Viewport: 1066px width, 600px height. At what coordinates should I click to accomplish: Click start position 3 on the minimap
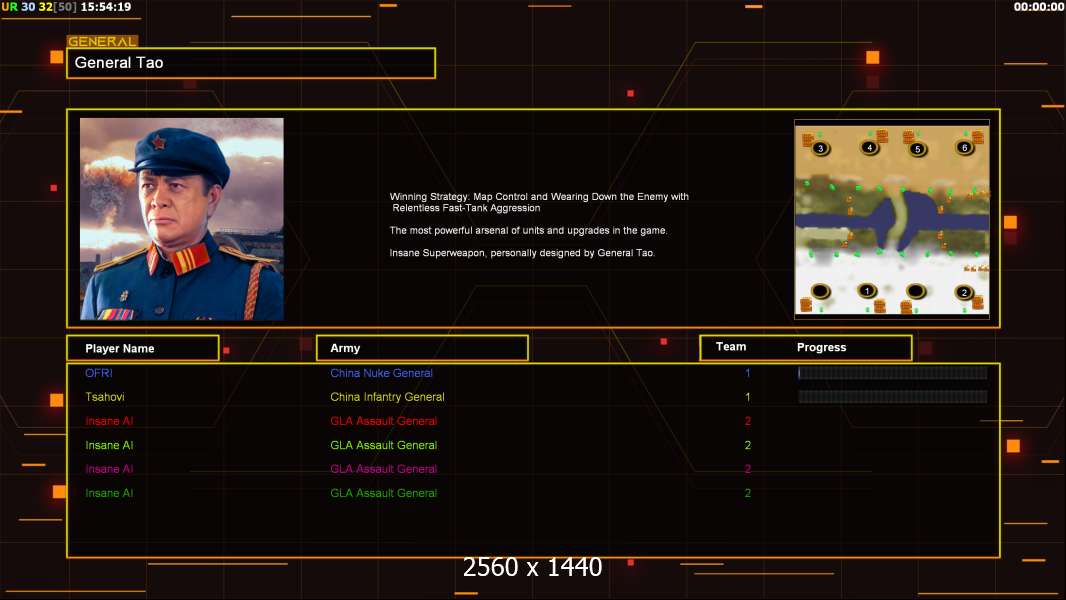821,148
